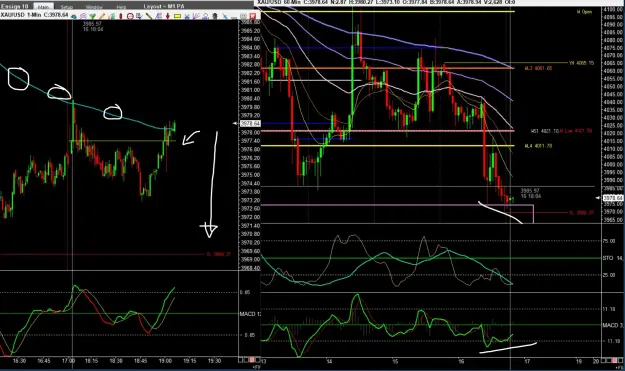Select the green diagonal line drawing tool
Screen dimensions: 625x371
tap(148, 16)
